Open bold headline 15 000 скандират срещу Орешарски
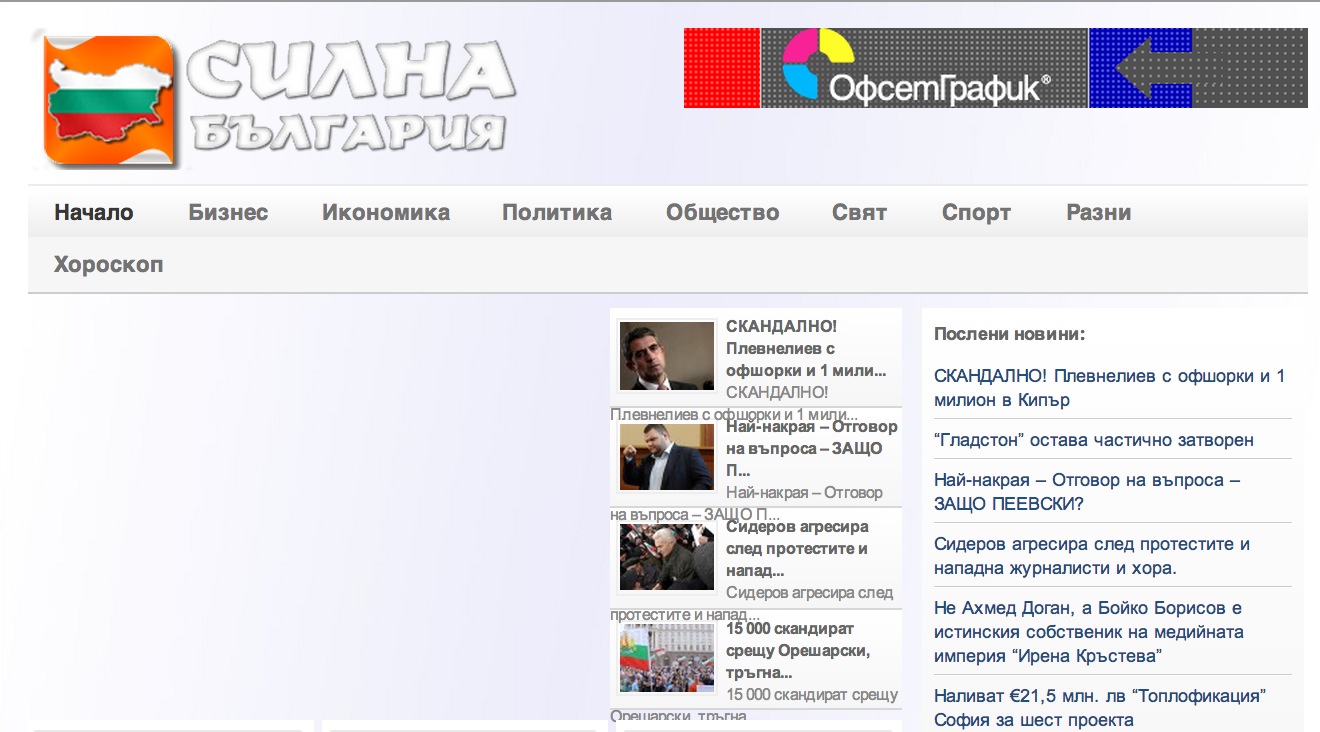This screenshot has width=1320, height=732. (798, 651)
